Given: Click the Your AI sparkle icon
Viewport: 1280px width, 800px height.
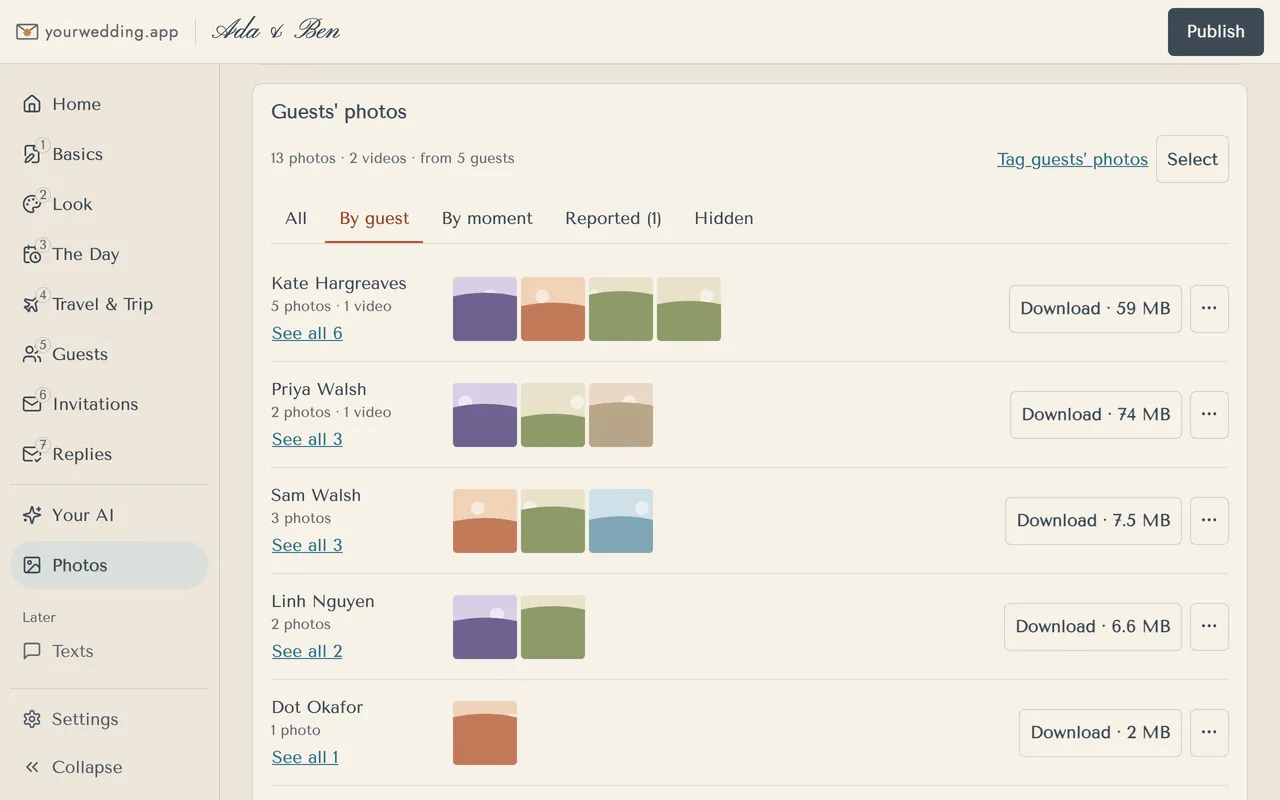Looking at the screenshot, I should (32, 515).
